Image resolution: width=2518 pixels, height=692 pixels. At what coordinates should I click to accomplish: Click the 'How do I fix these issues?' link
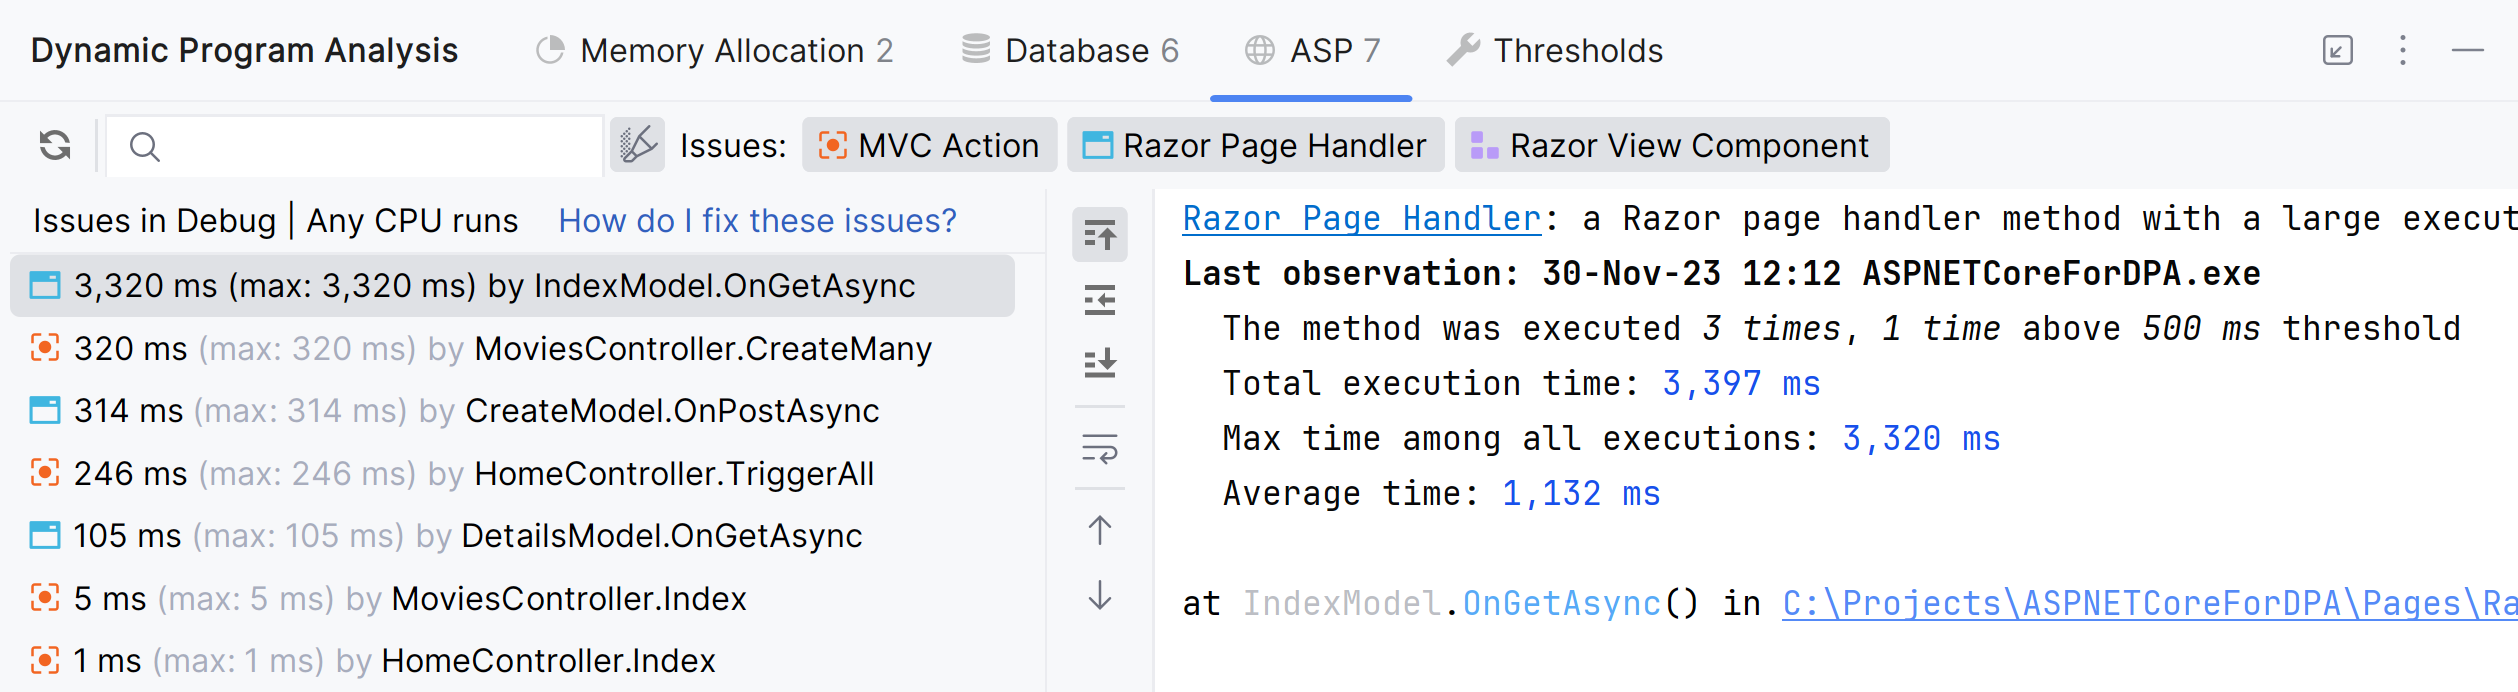pos(757,220)
